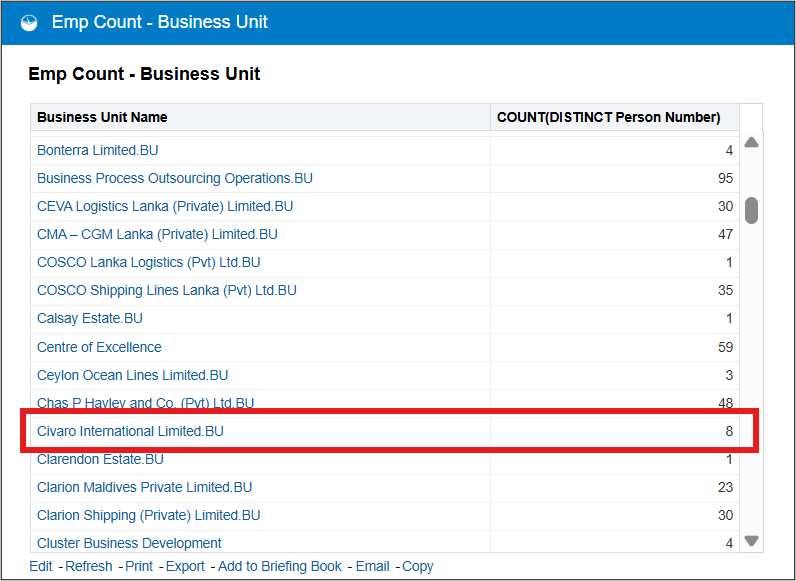Click COUNT(DISTINCT Person Number) column header
This screenshot has height=581, width=796.
(608, 117)
